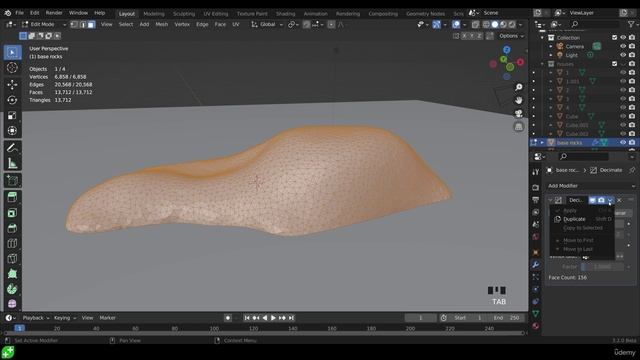The image size is (640, 360).
Task: Select the Measure tool
Action: coord(12,163)
